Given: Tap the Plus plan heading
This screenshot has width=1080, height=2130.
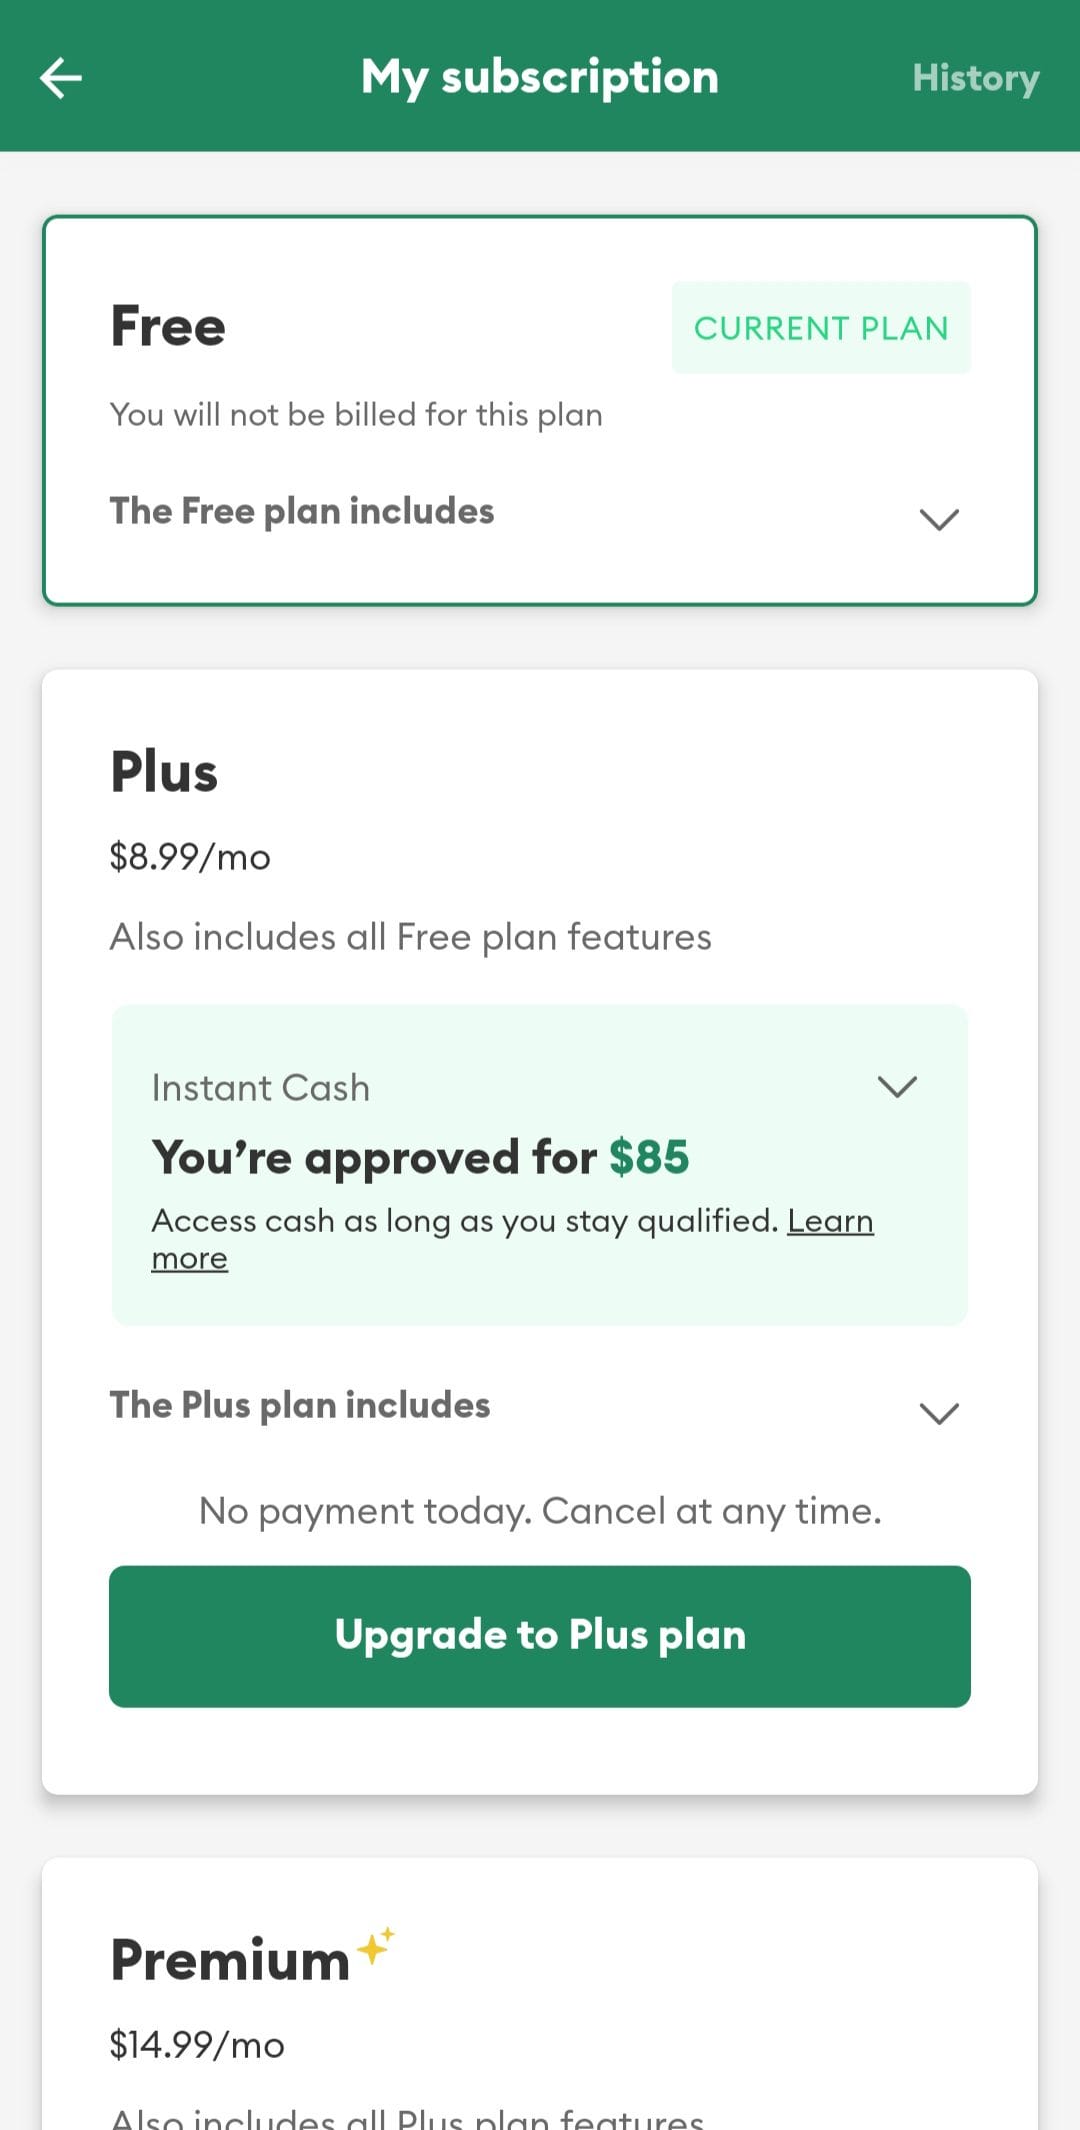Looking at the screenshot, I should click(164, 772).
